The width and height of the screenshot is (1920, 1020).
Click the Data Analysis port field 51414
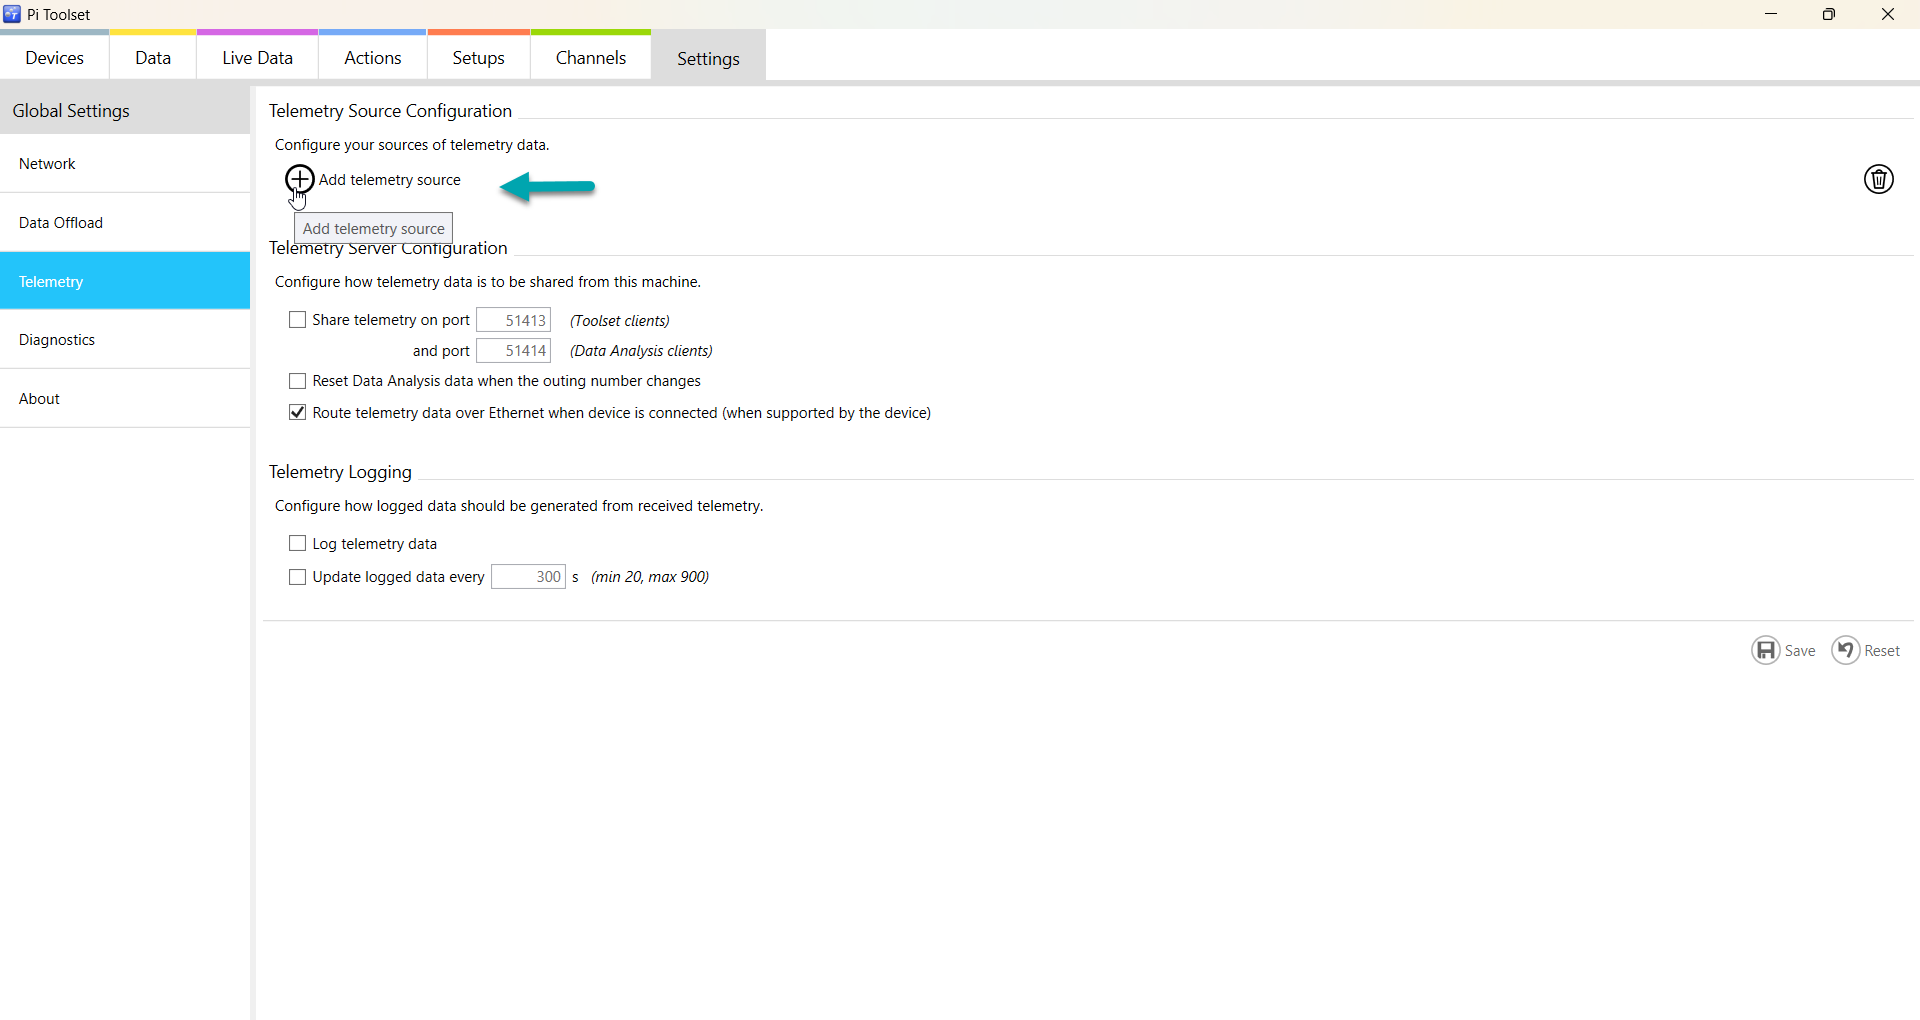pos(513,351)
